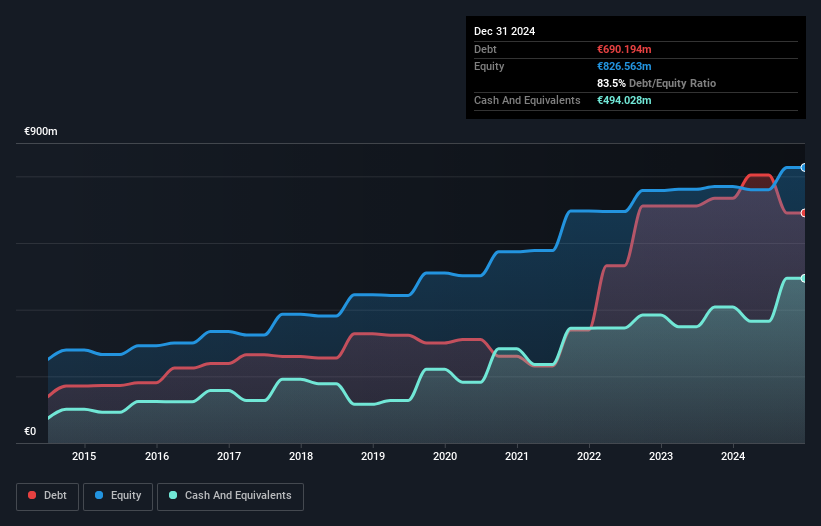821x526 pixels.
Task: Click the 83.5% Debt/Equity Ratio text
Action: click(656, 83)
